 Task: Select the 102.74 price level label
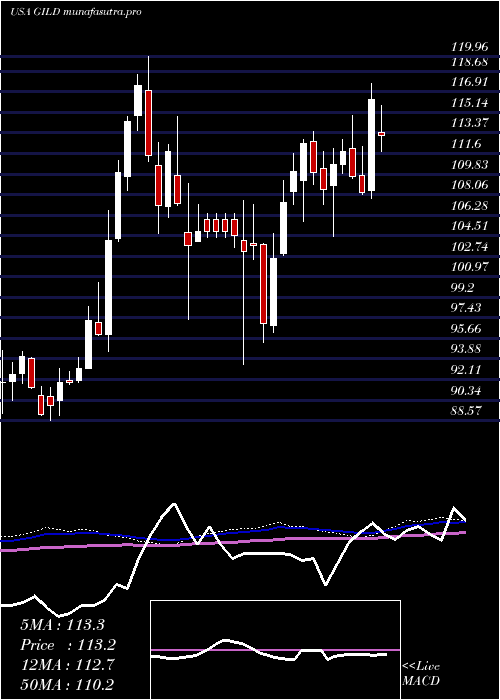click(x=469, y=247)
